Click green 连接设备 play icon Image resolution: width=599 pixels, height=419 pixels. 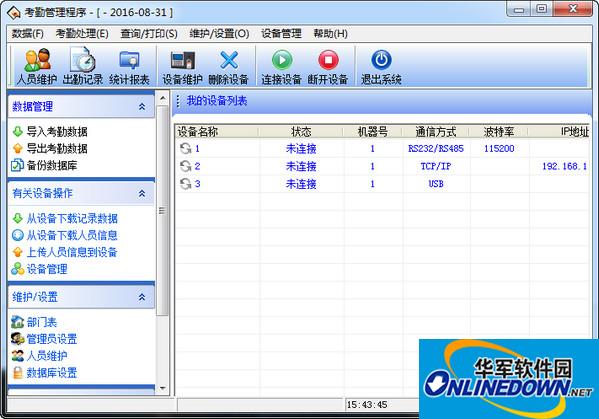(282, 60)
